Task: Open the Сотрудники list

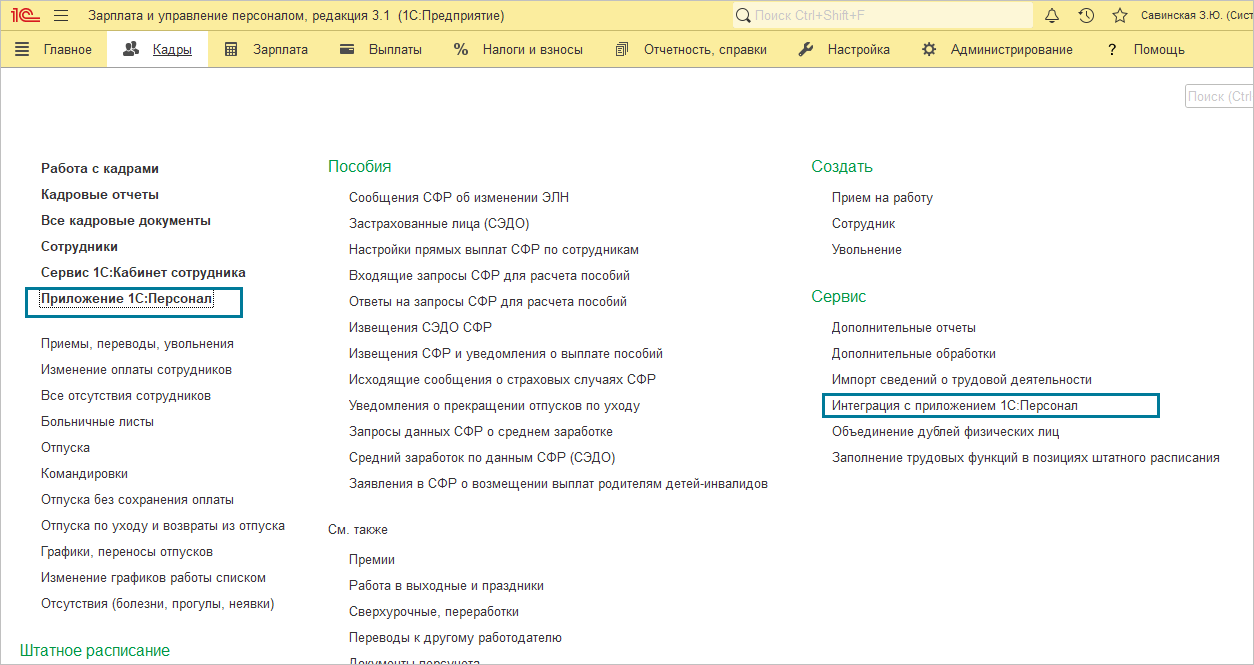Action: [79, 247]
